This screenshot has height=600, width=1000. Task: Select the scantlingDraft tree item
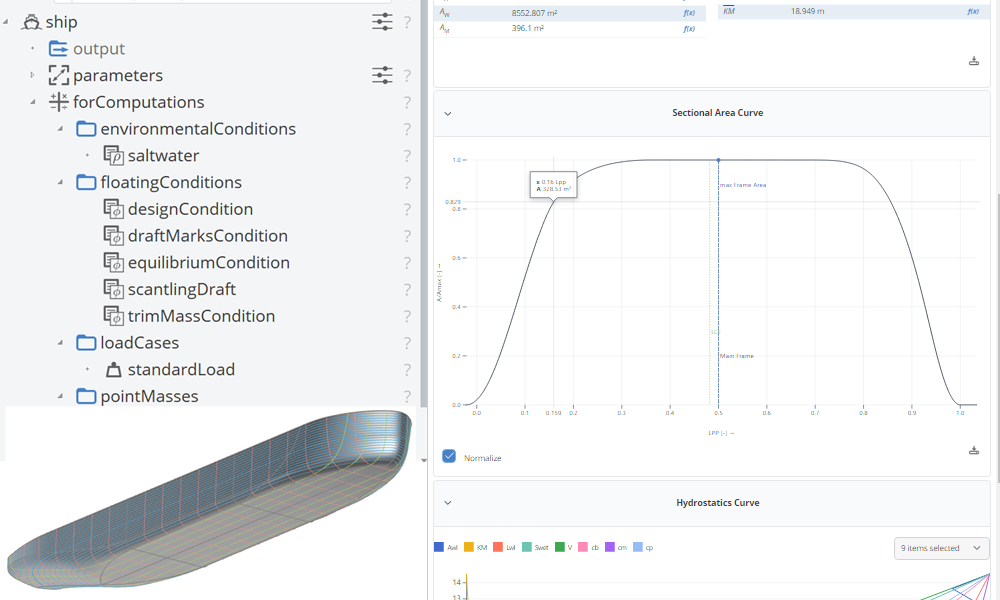pos(181,289)
